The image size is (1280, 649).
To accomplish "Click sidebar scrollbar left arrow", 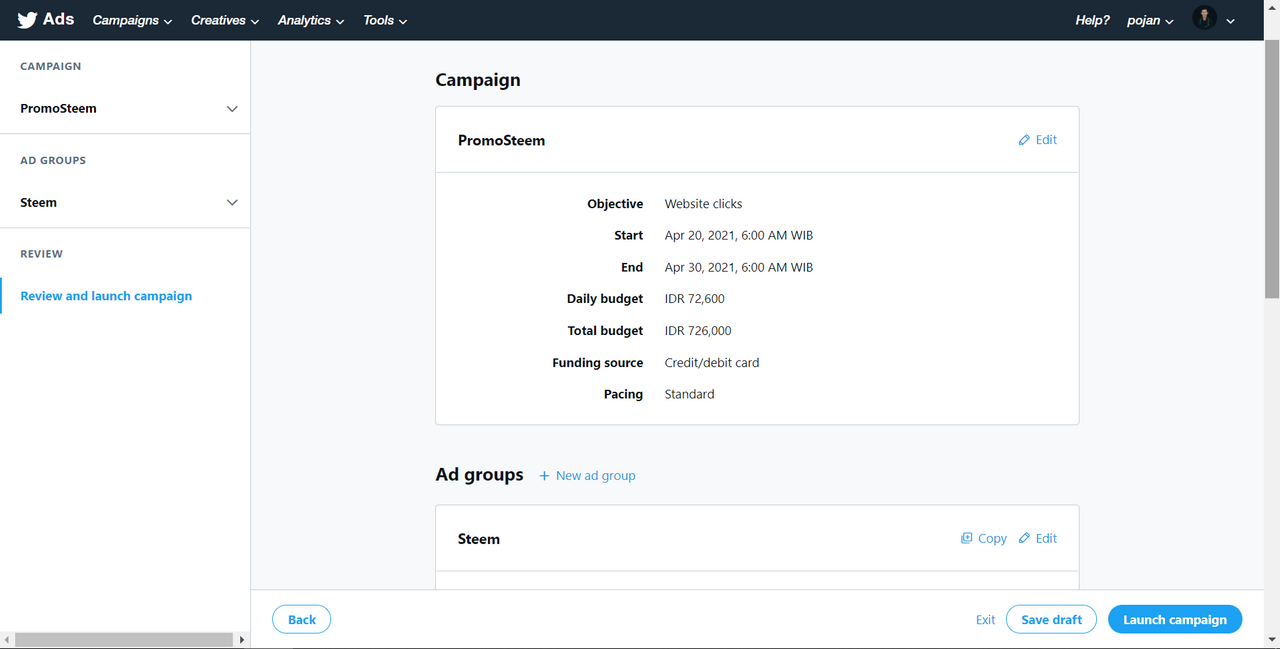I will pos(7,640).
